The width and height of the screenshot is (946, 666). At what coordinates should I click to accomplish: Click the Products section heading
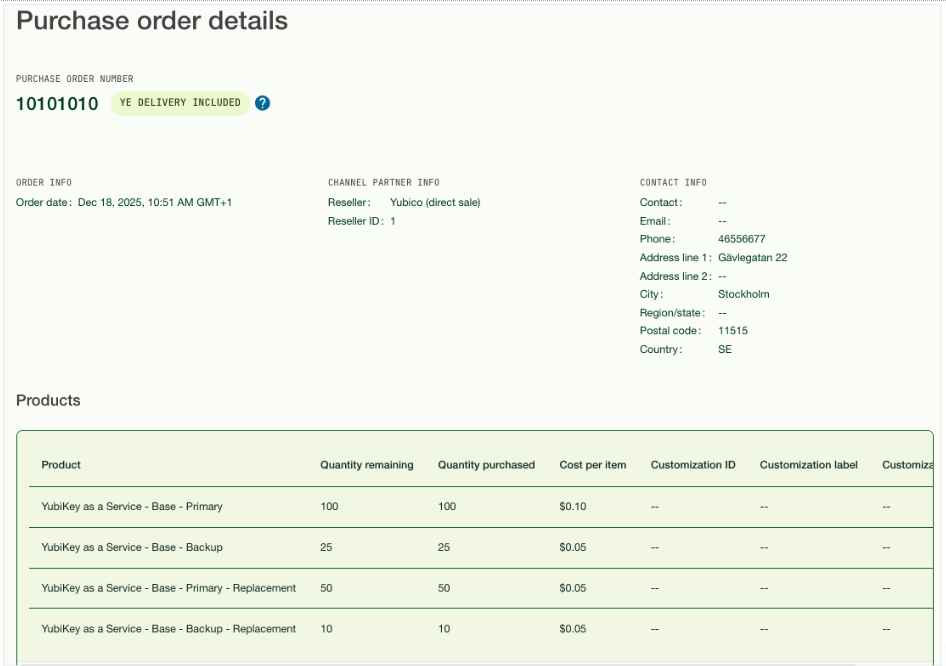[x=48, y=401]
